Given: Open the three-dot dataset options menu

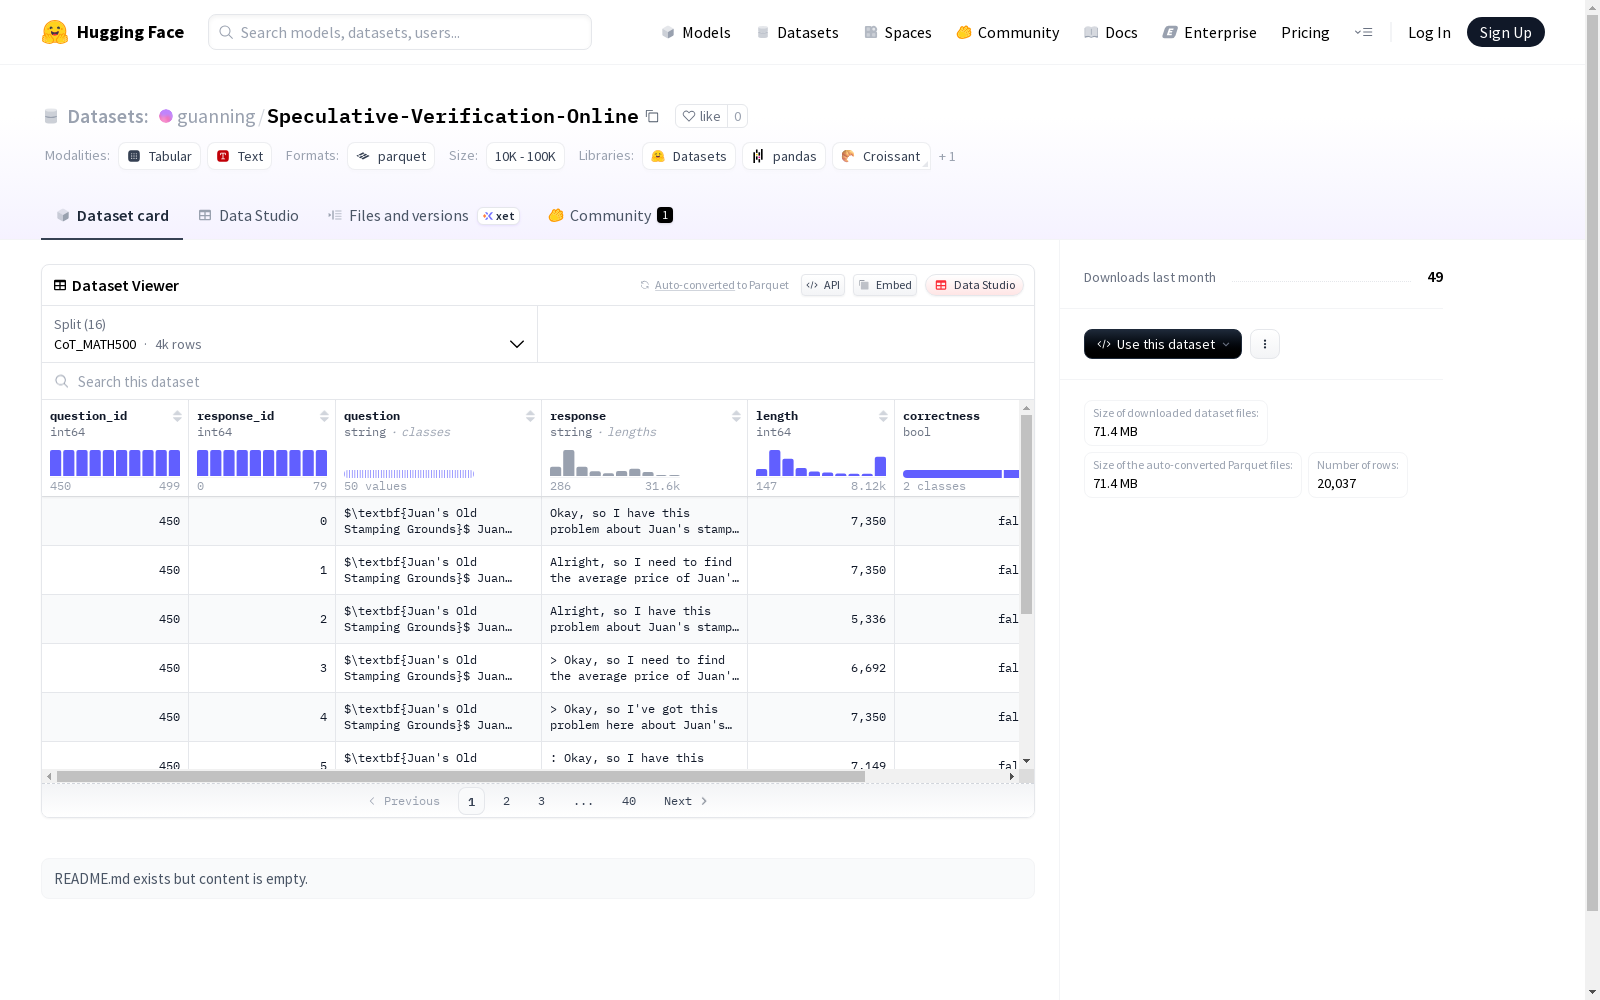Looking at the screenshot, I should pos(1265,344).
